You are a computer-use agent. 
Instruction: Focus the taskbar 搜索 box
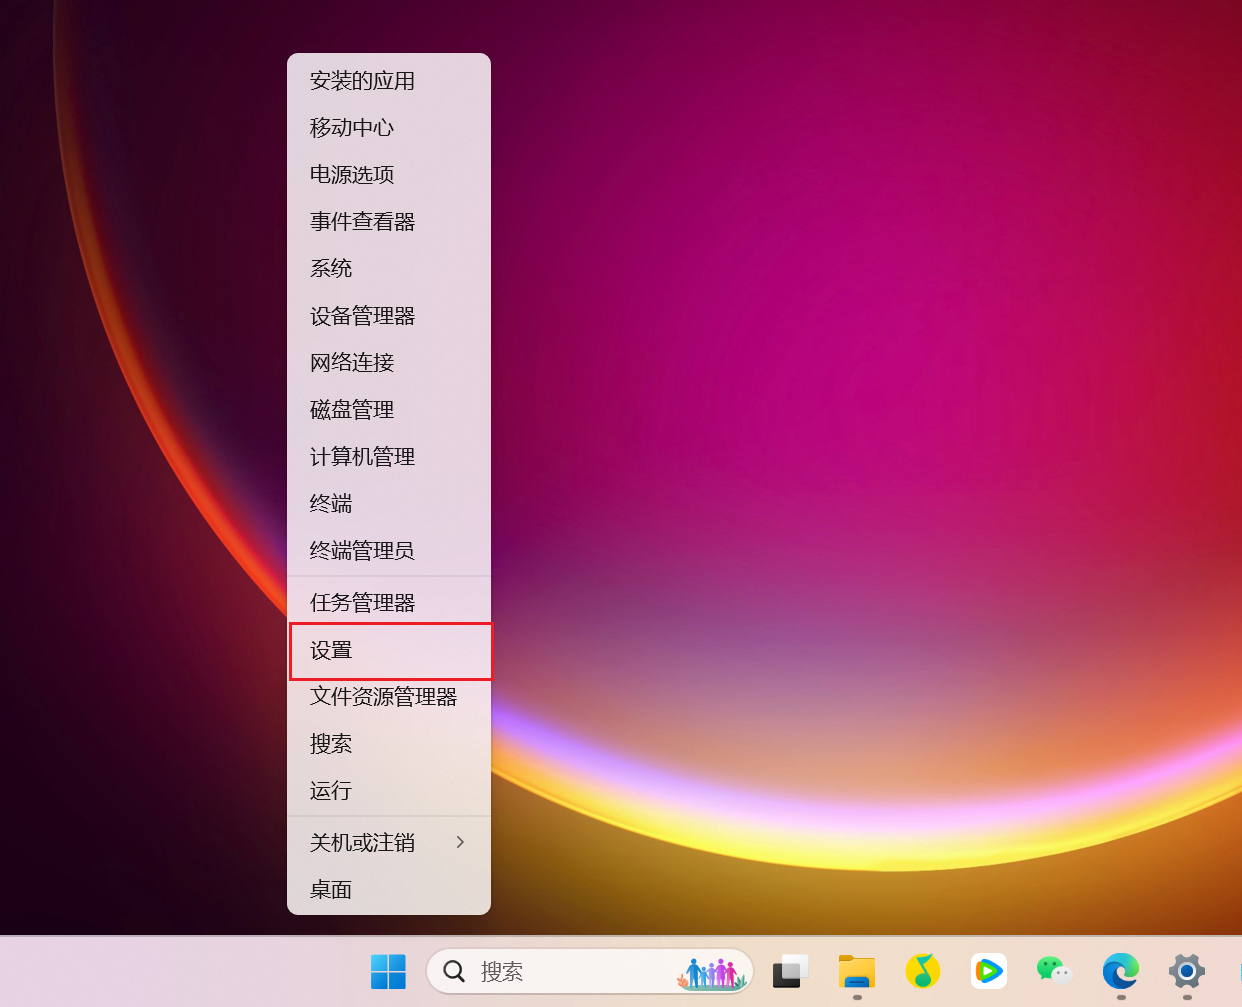590,971
